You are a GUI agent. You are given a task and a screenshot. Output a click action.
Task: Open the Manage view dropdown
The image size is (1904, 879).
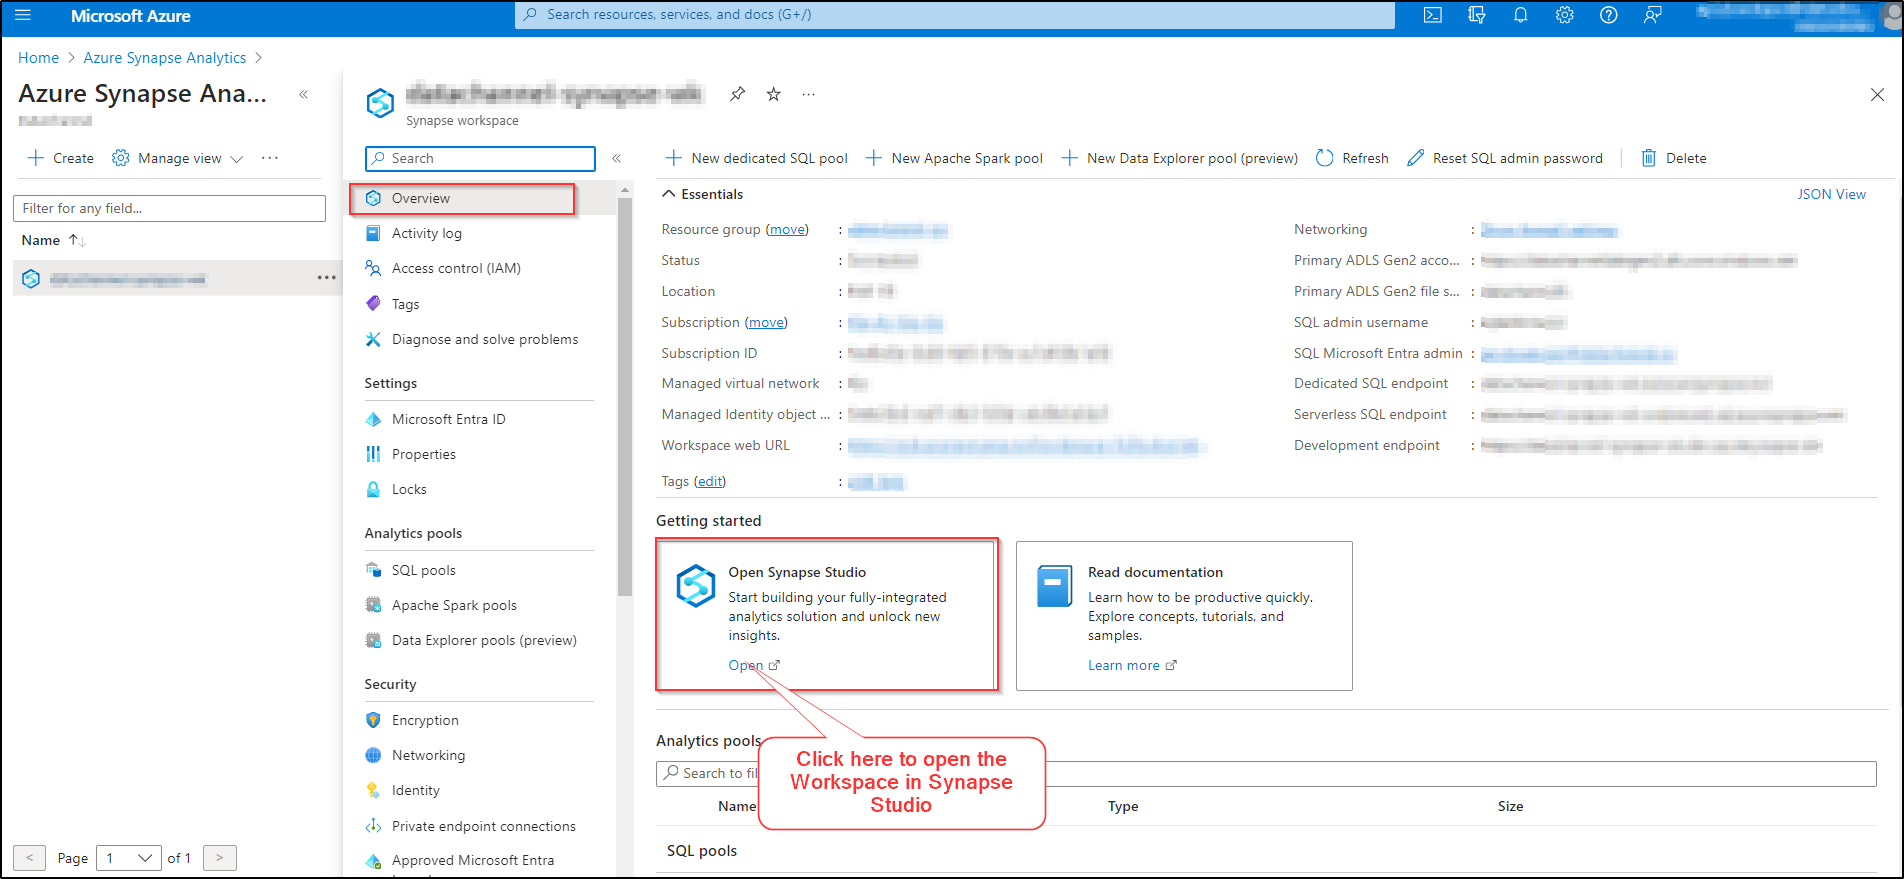pos(178,158)
